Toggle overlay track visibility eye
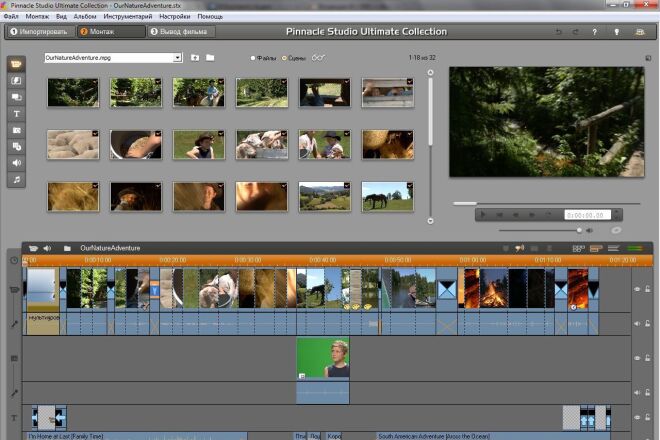 point(637,358)
